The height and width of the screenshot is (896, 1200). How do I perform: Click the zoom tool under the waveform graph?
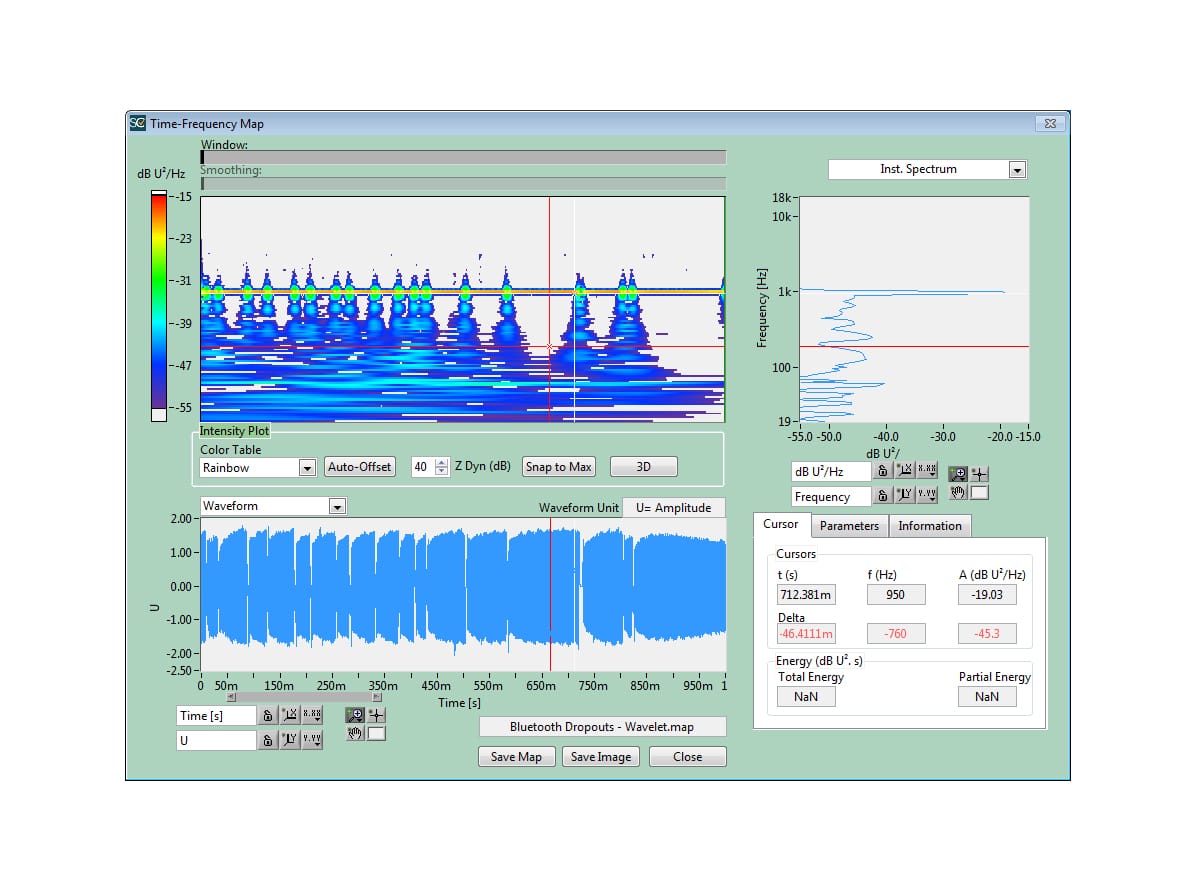coord(354,715)
